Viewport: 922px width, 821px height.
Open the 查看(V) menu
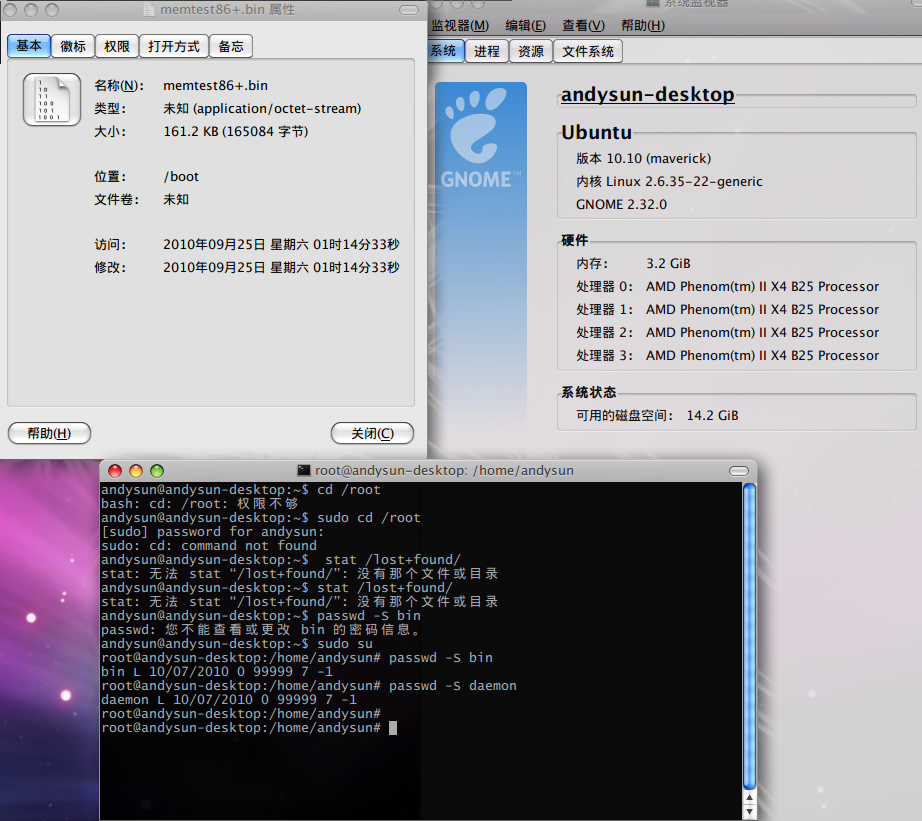(x=583, y=26)
